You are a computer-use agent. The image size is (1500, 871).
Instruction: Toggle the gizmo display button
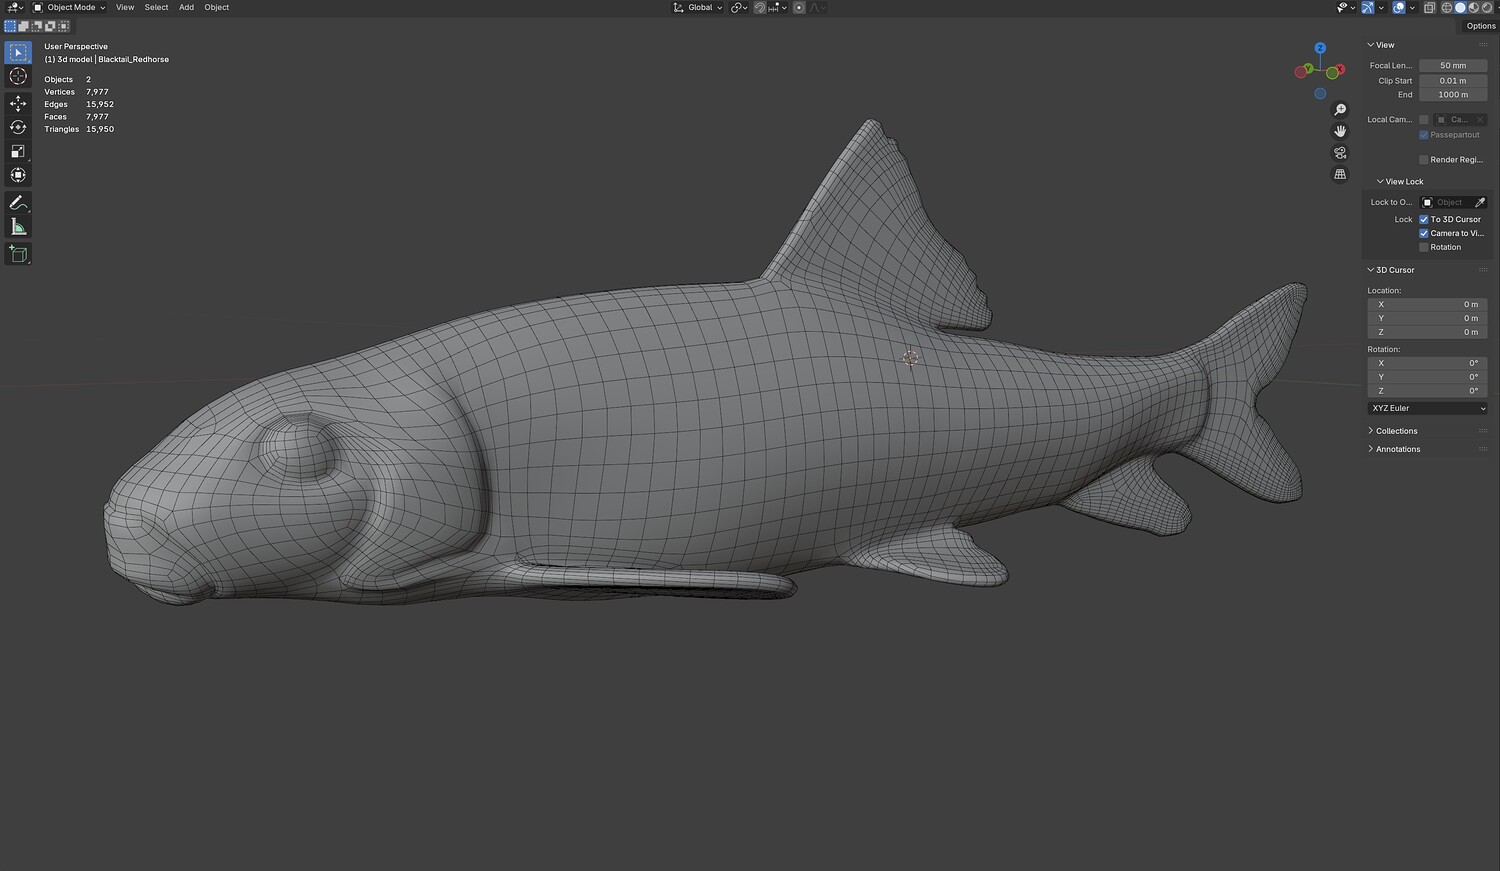coord(1367,7)
